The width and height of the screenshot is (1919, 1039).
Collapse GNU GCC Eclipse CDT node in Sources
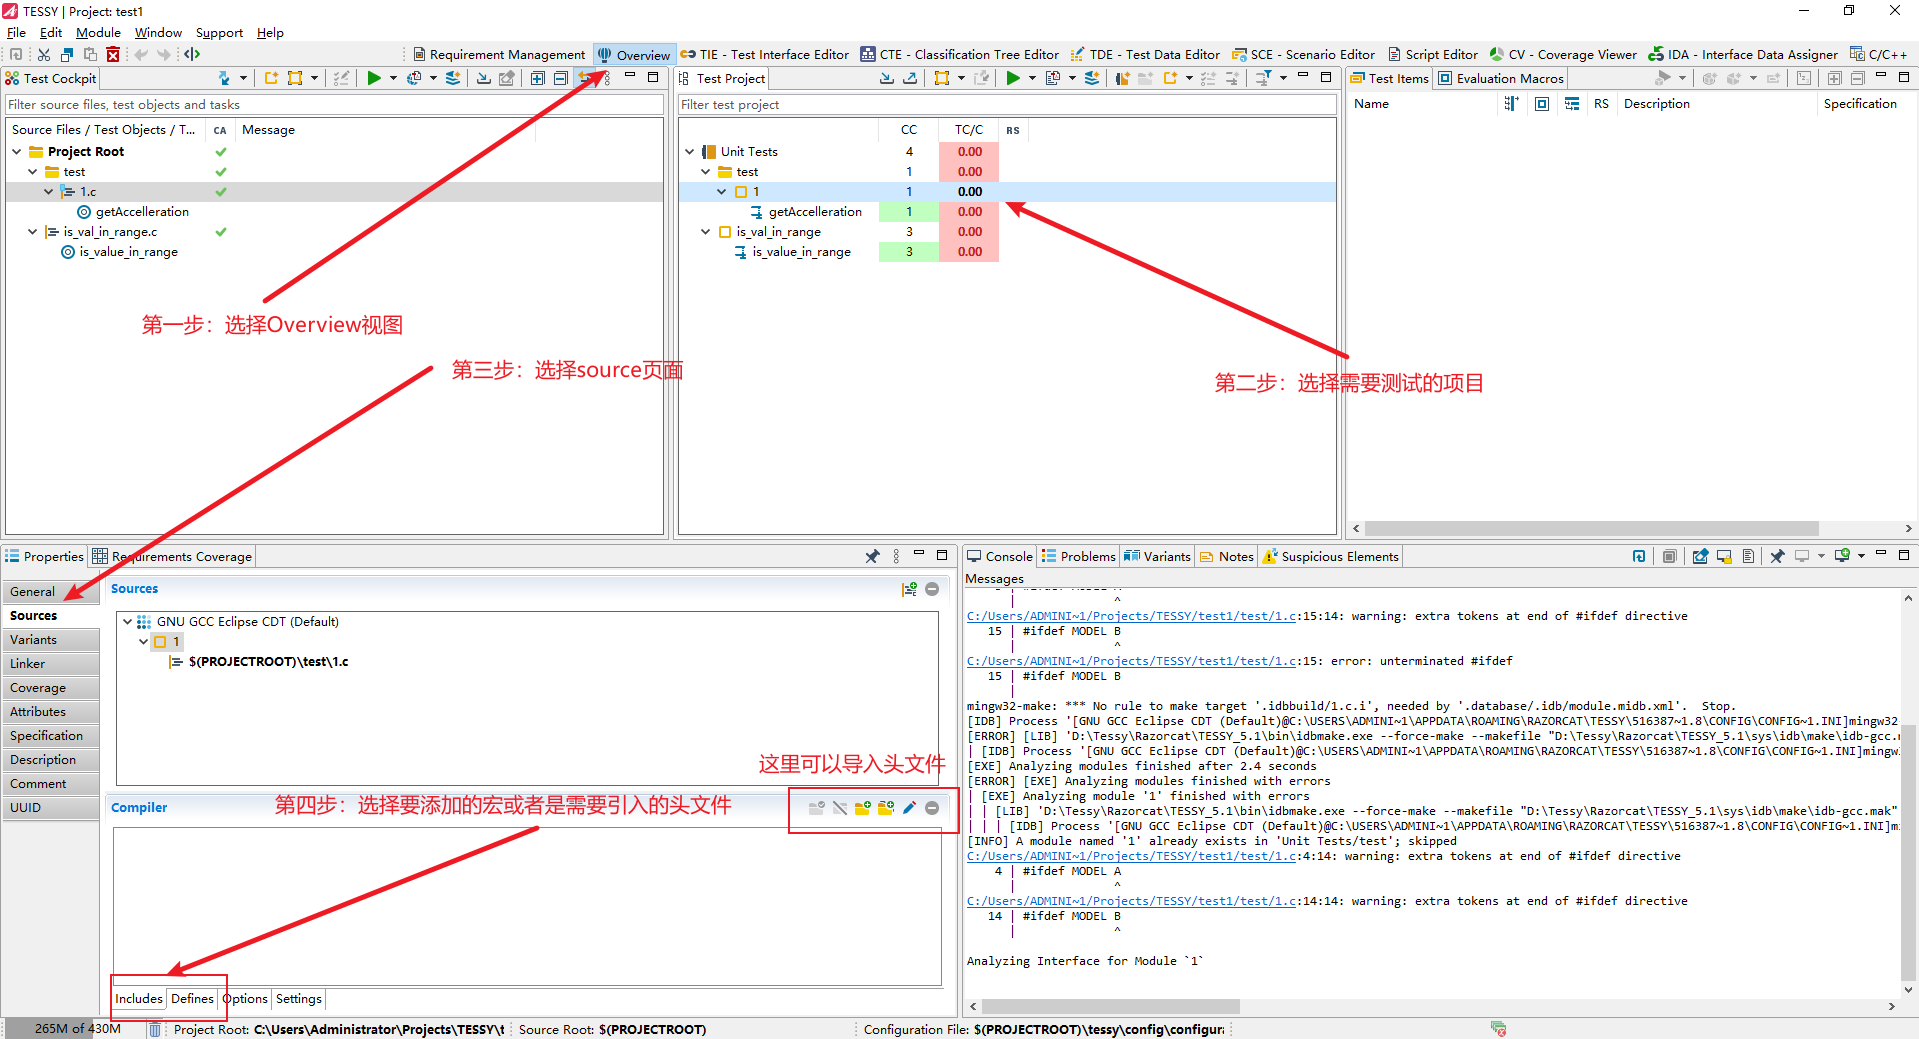point(128,622)
